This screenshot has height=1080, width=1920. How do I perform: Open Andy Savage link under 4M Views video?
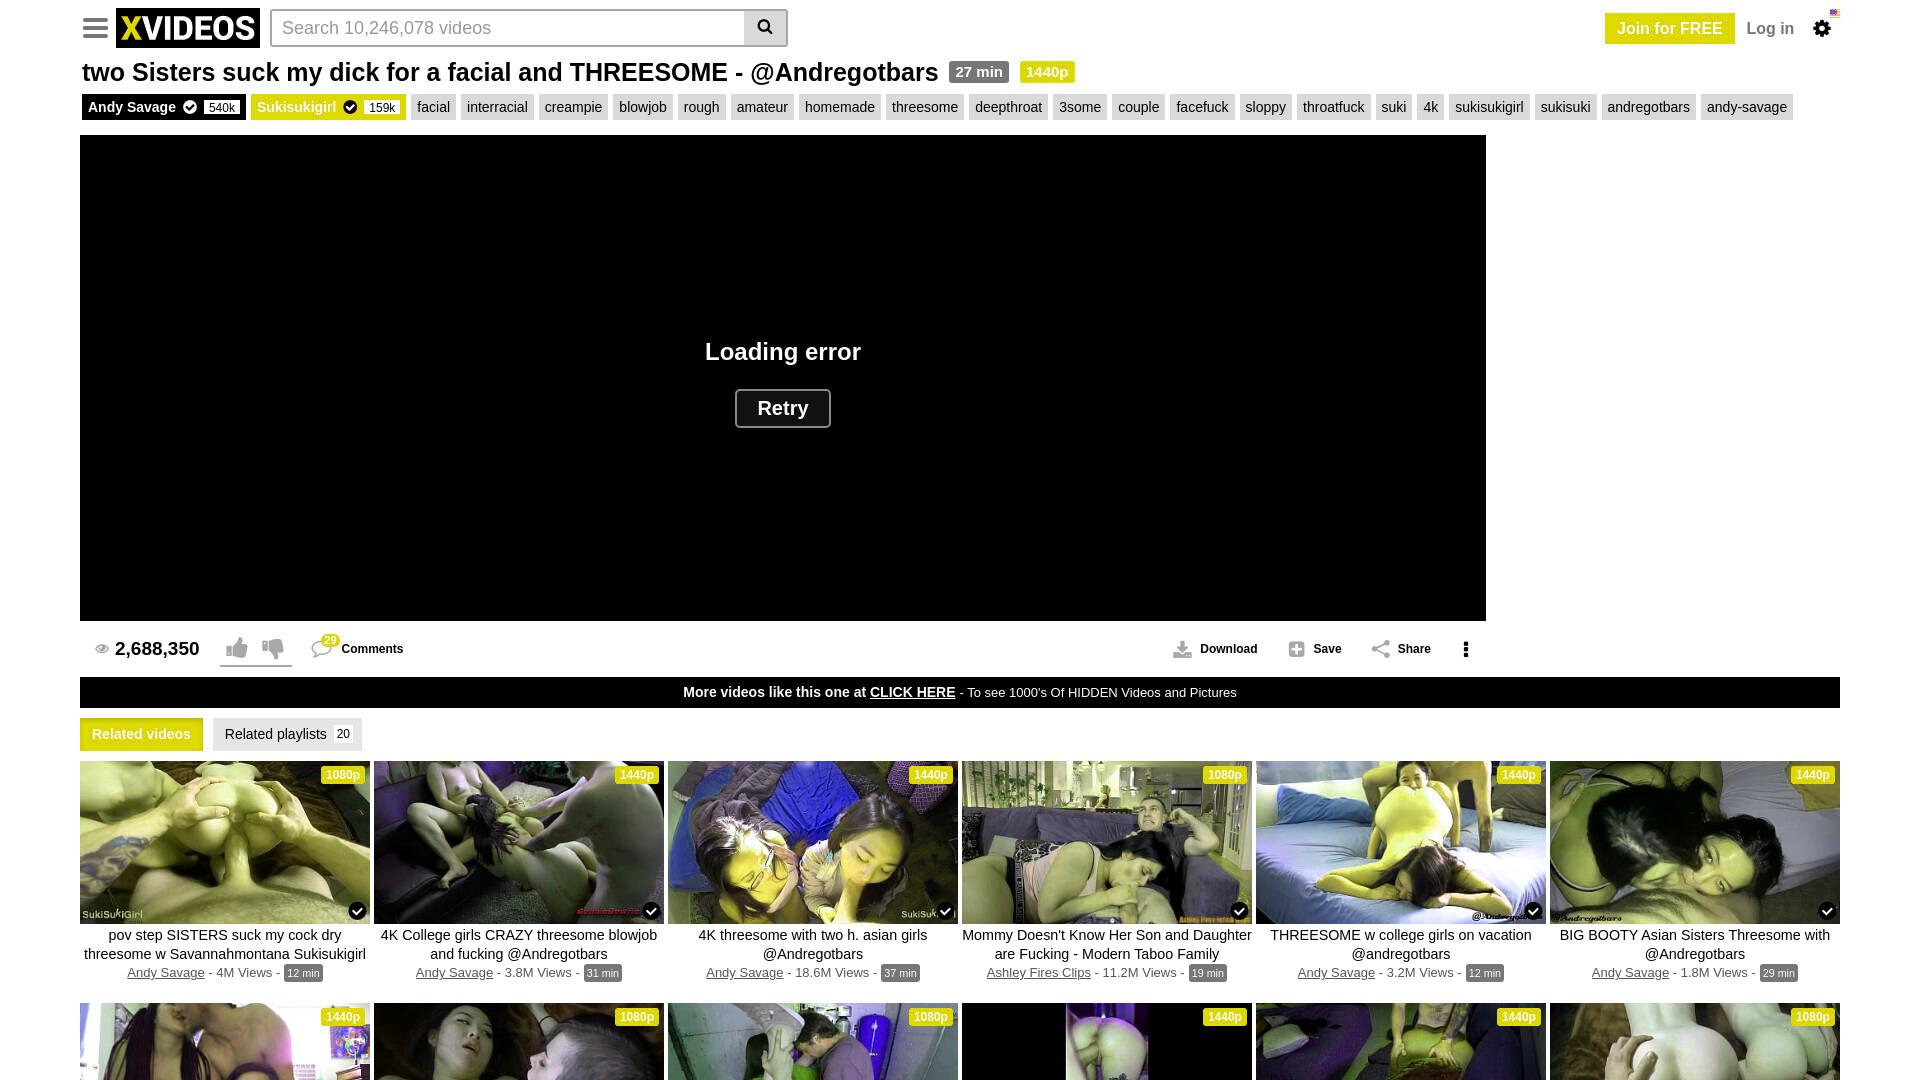165,973
